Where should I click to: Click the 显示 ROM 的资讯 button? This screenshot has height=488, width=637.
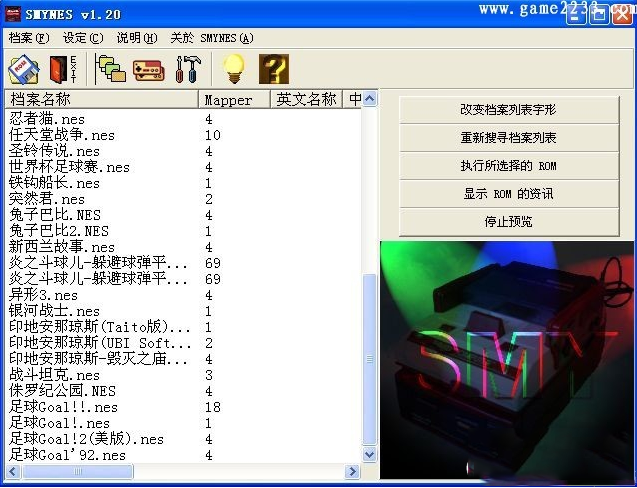[x=509, y=194]
